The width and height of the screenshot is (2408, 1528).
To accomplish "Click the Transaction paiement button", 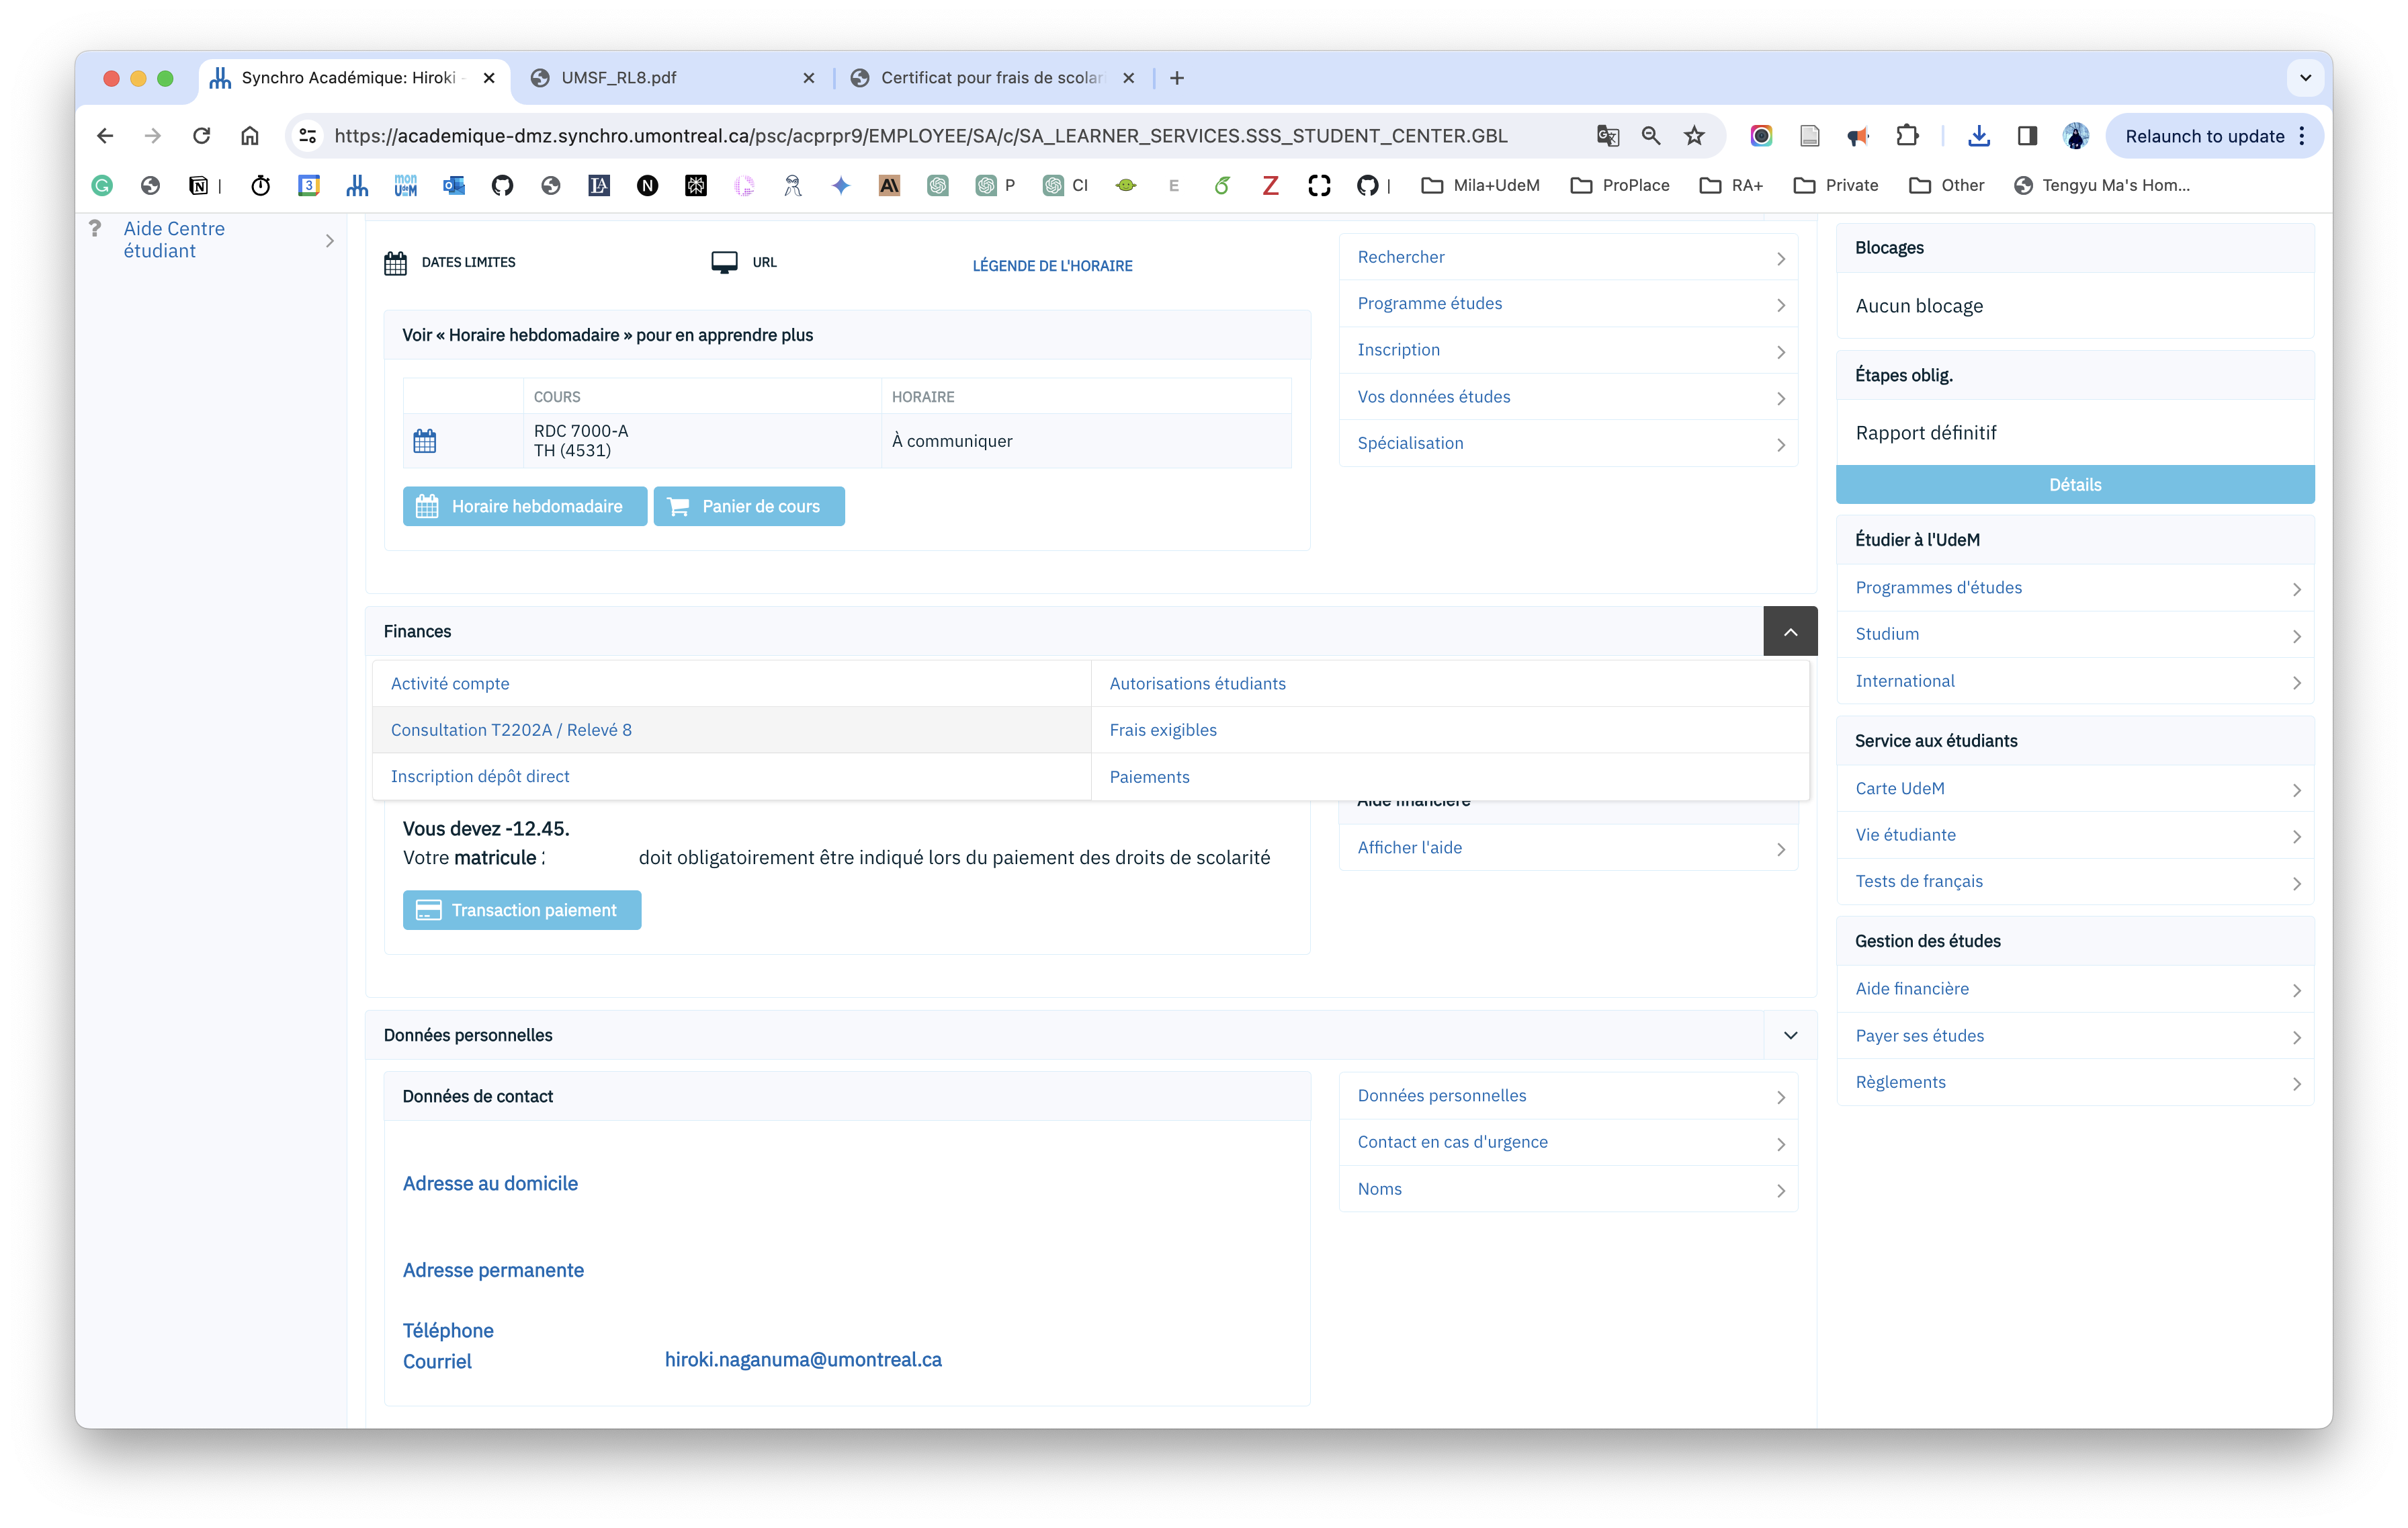I will [522, 910].
